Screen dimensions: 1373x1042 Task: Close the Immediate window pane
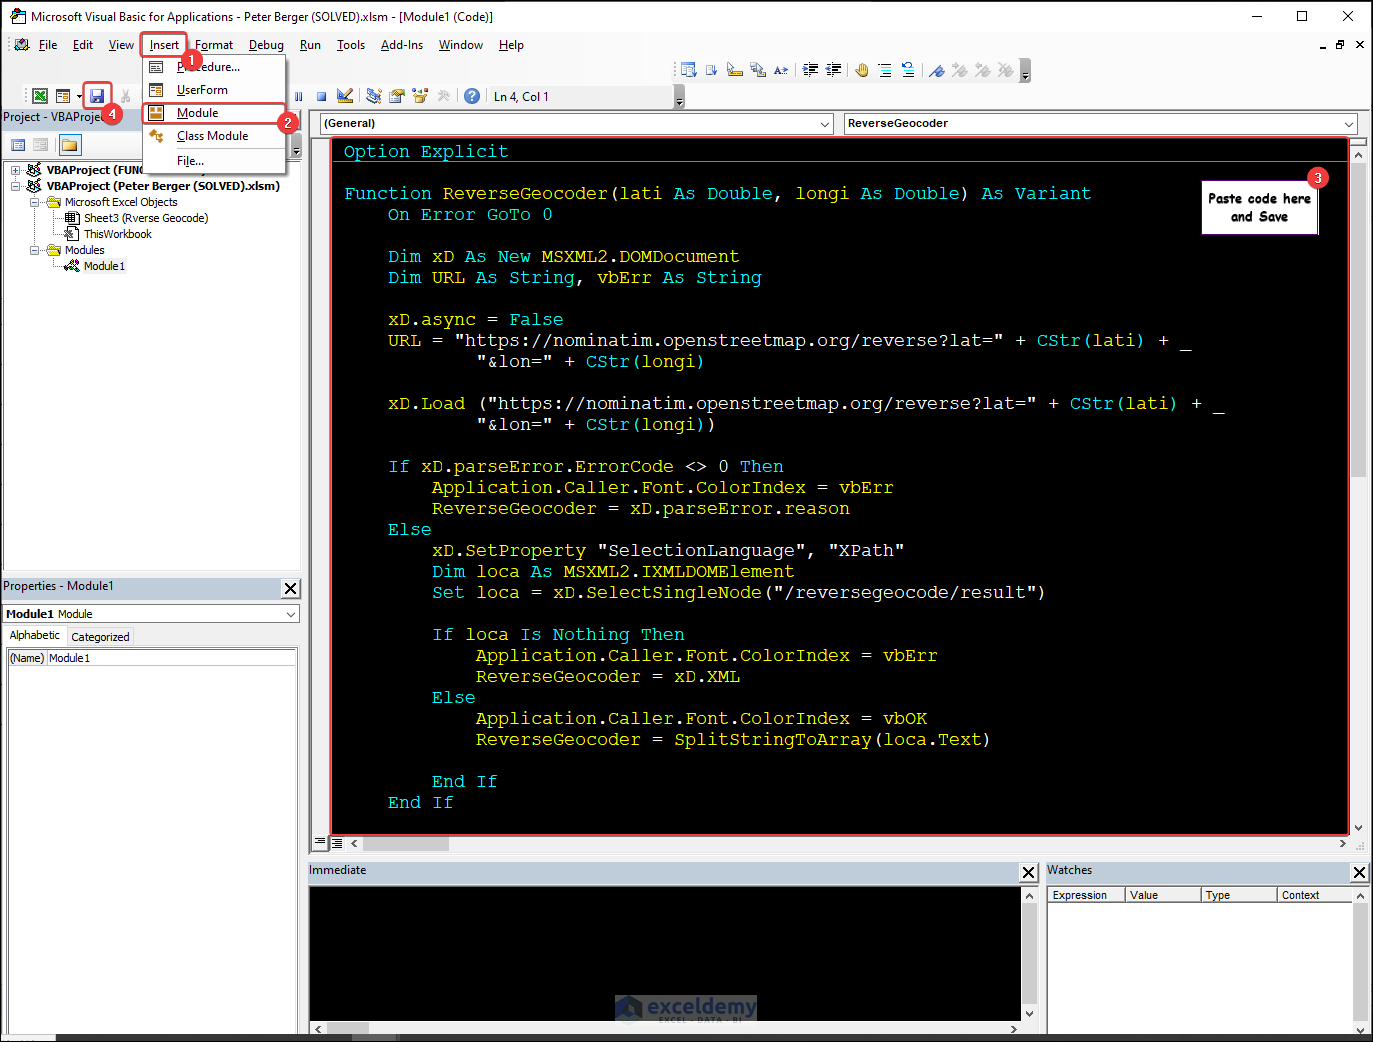[1028, 872]
